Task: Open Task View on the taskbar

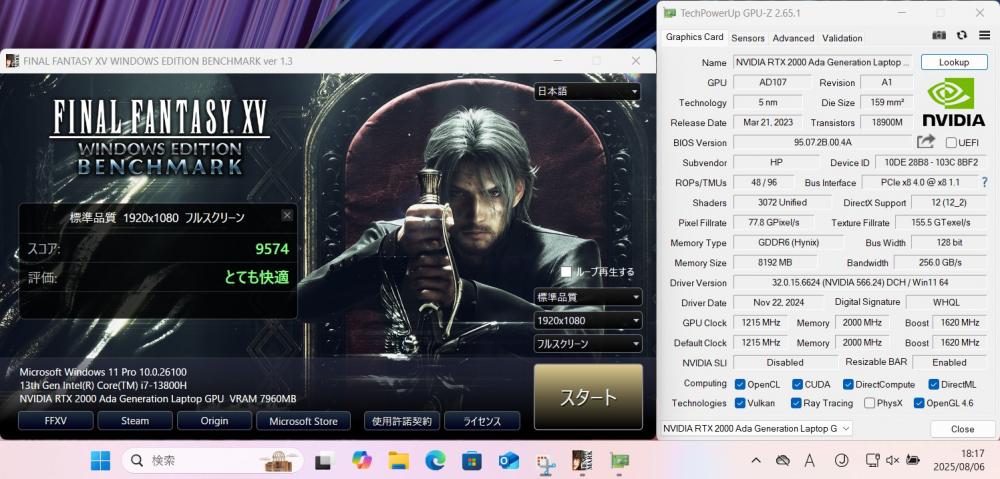Action: tap(325, 460)
